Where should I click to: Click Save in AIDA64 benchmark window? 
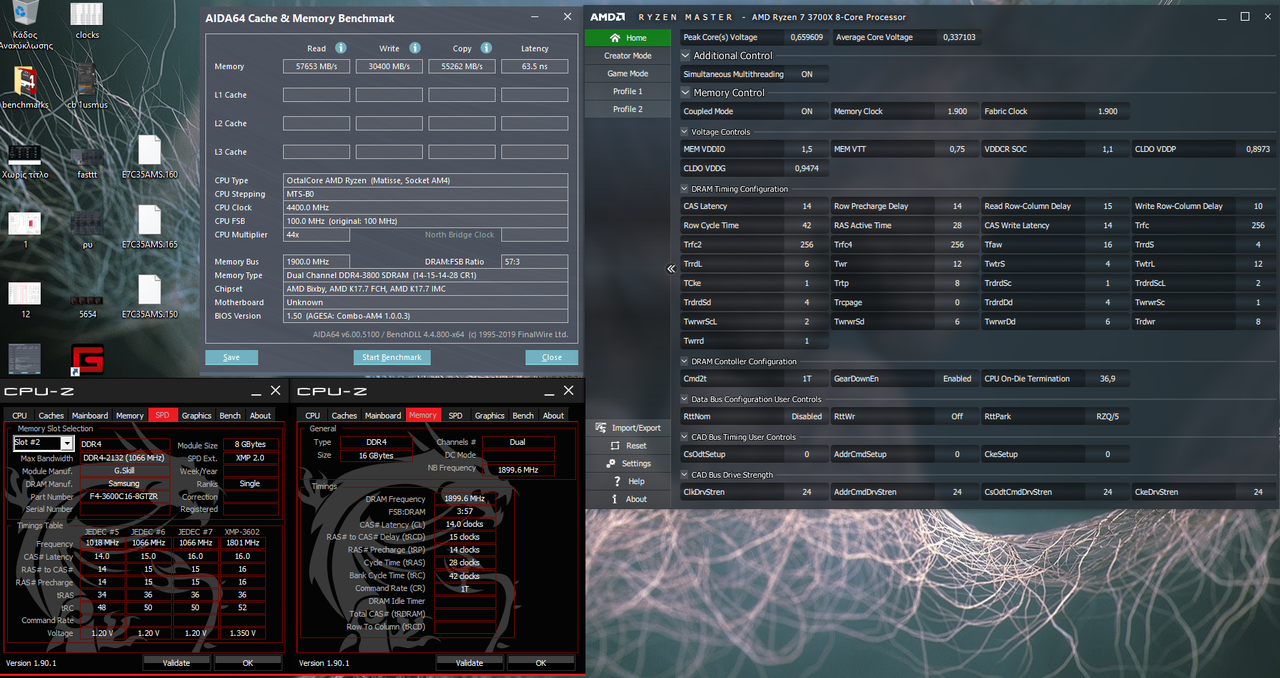point(231,357)
